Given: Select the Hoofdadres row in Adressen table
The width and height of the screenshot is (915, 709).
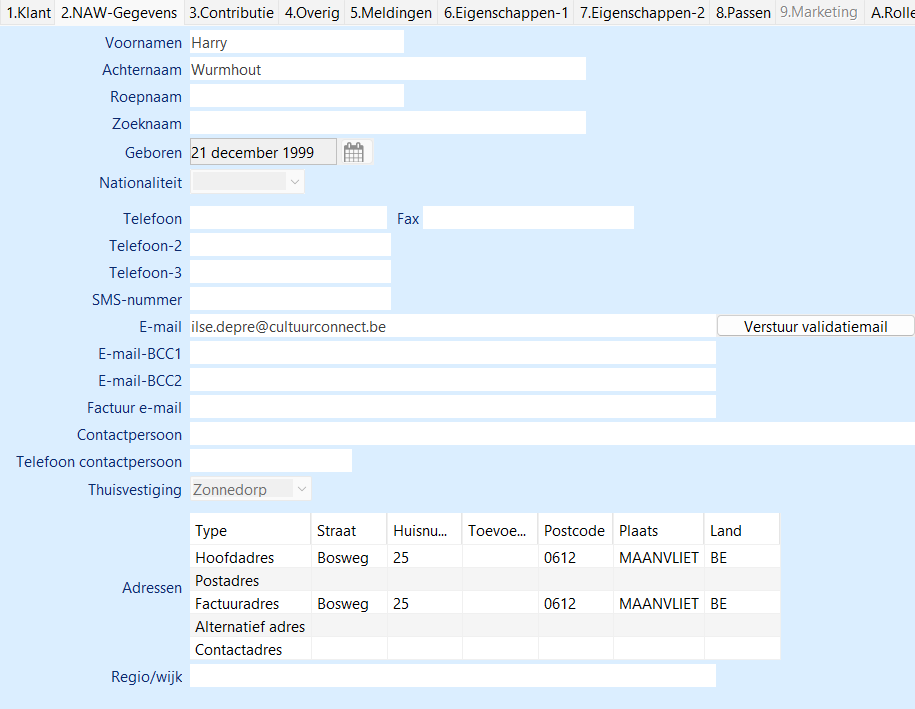Looking at the screenshot, I should click(x=235, y=557).
